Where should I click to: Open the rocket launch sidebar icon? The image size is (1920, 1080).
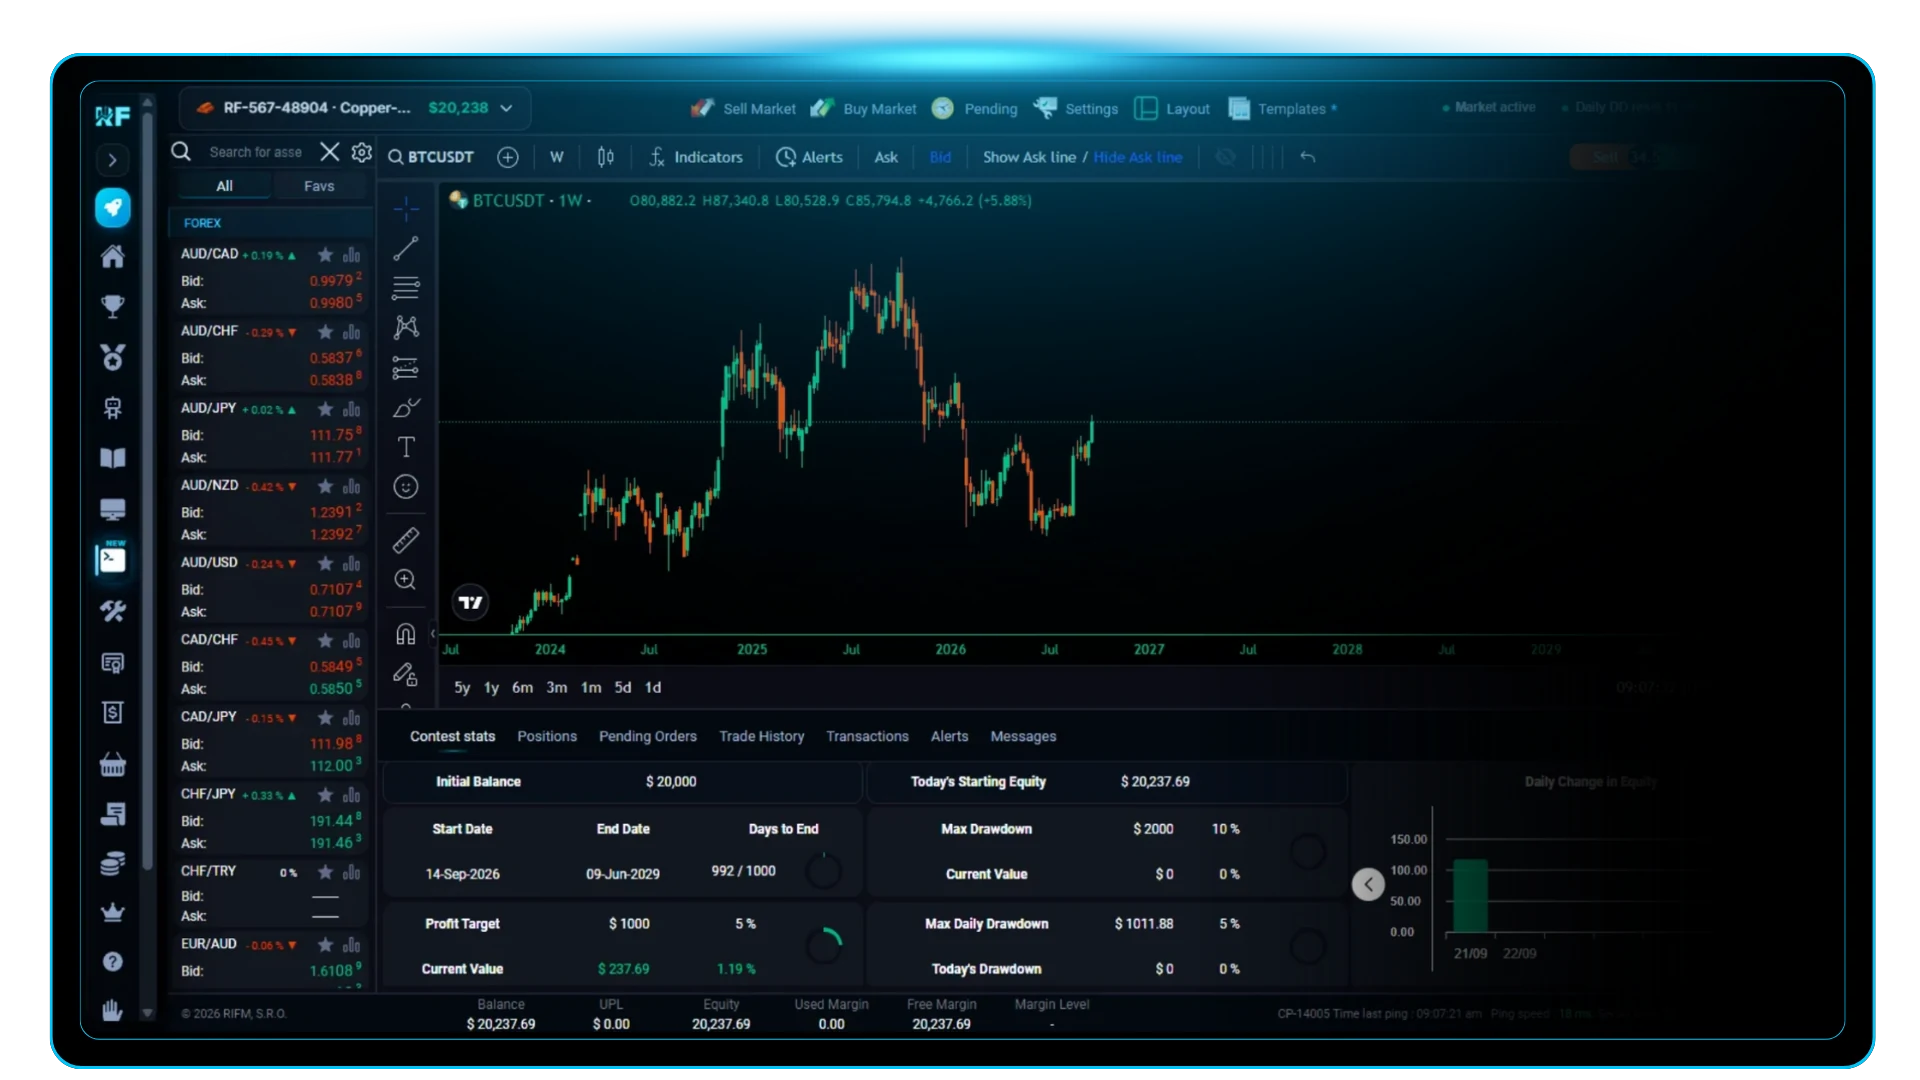point(113,207)
